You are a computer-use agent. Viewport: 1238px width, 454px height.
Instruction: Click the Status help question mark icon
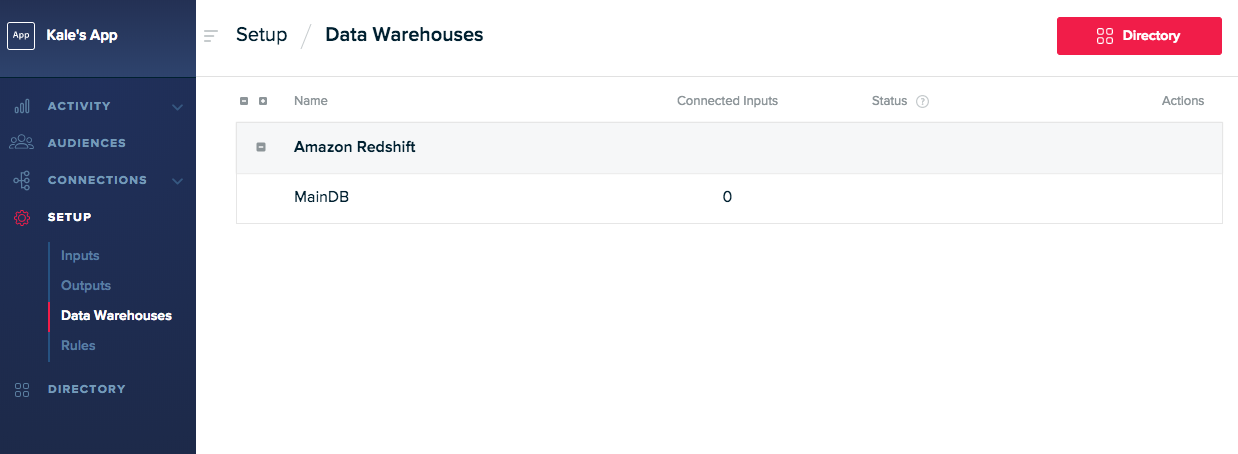923,101
